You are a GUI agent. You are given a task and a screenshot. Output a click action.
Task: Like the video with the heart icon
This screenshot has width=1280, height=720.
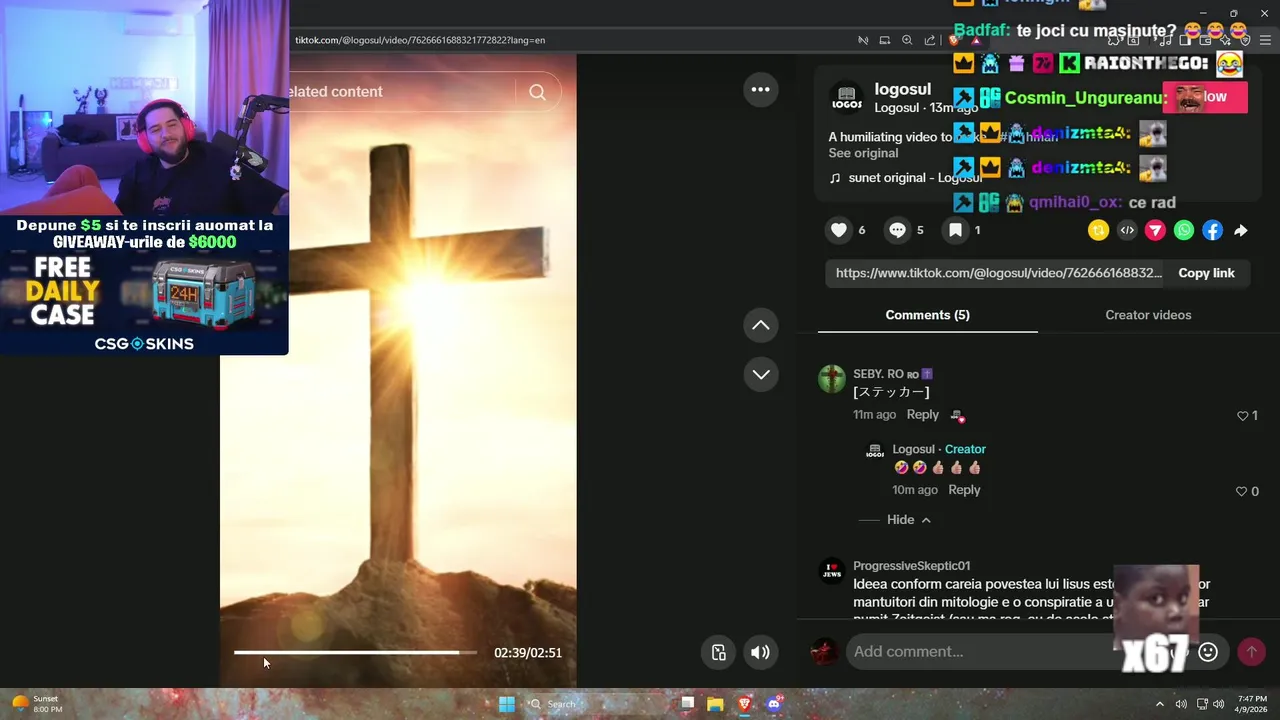pyautogui.click(x=839, y=230)
